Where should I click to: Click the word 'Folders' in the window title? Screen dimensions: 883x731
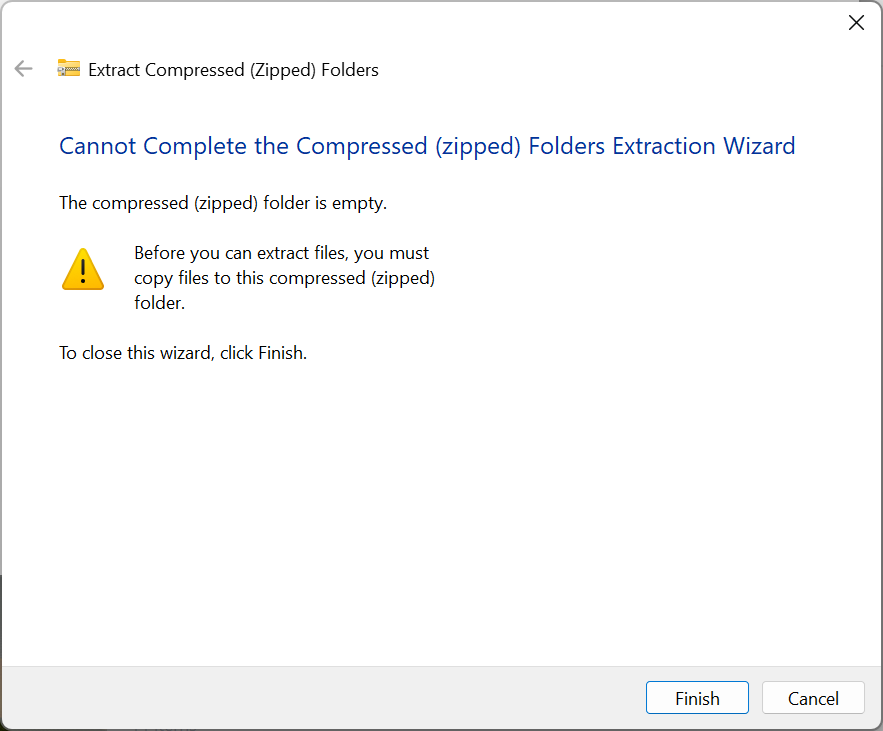point(350,70)
